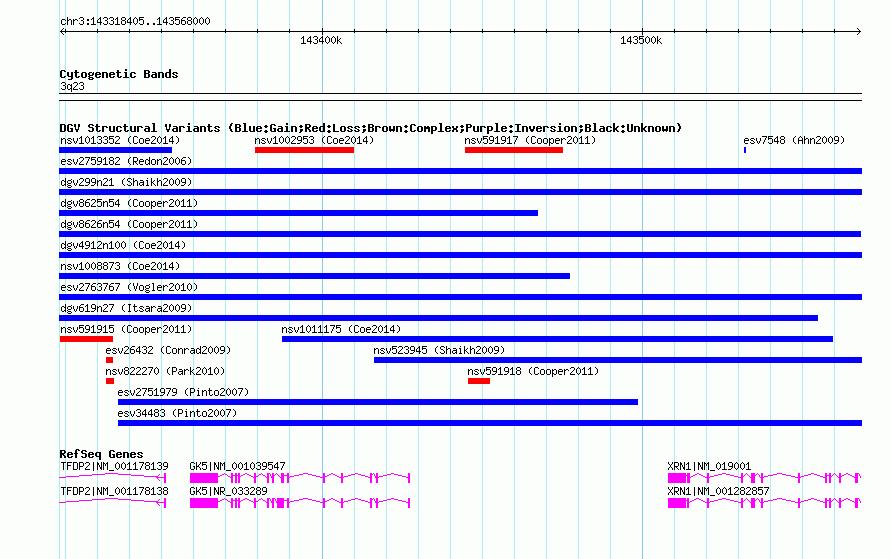Open the GK5|NR_033289 gene label
The image size is (890, 559).
(x=228, y=491)
